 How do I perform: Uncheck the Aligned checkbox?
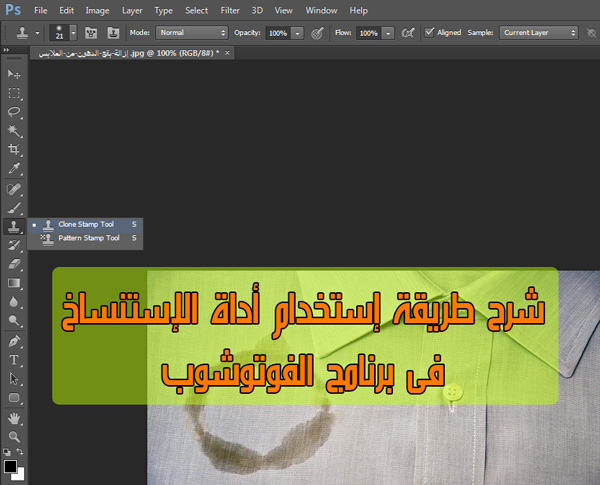pos(429,32)
